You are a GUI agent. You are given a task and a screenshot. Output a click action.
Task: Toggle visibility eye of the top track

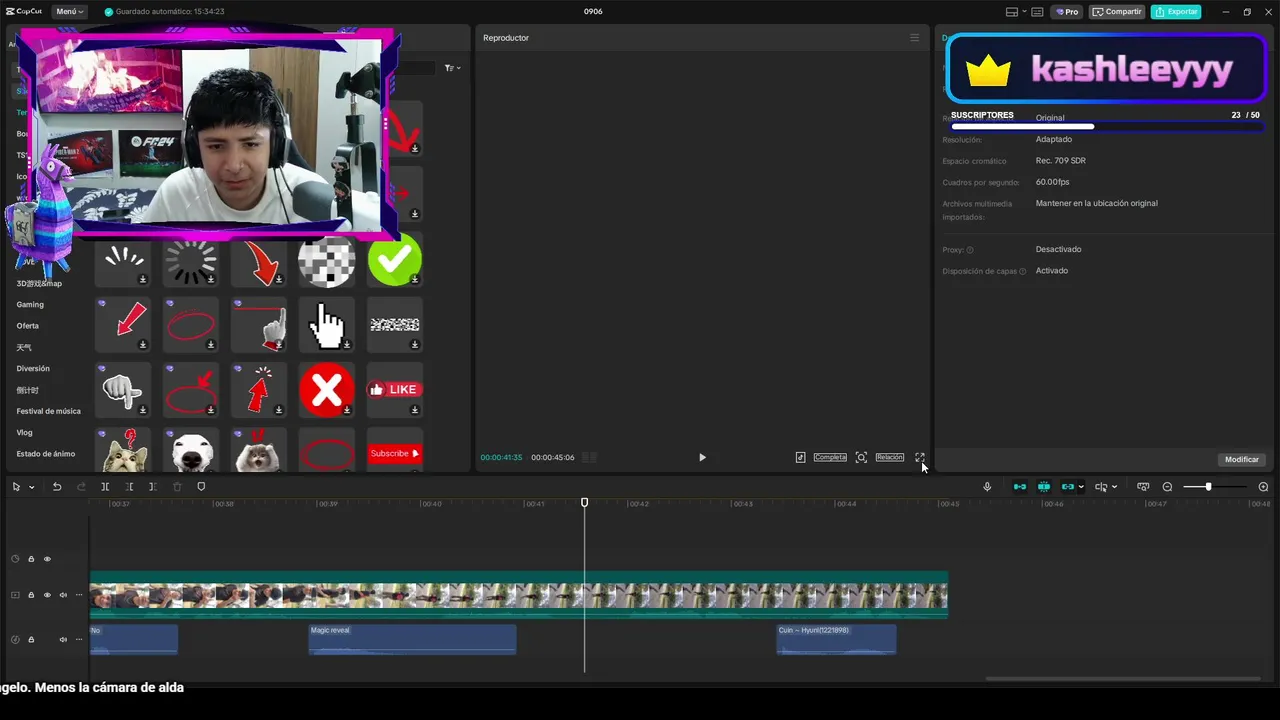(47, 559)
